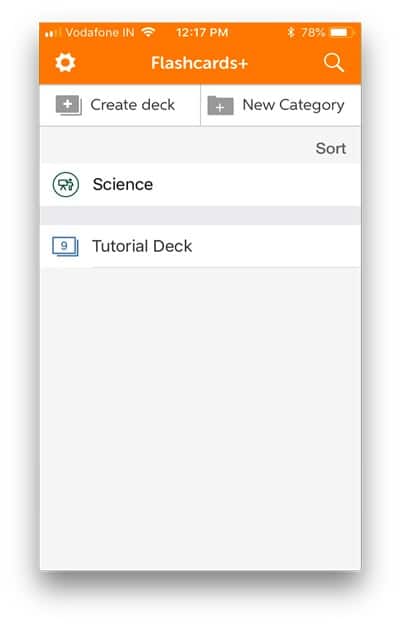This screenshot has height=625, width=400.
Task: Open the Sort options
Action: coord(331,148)
